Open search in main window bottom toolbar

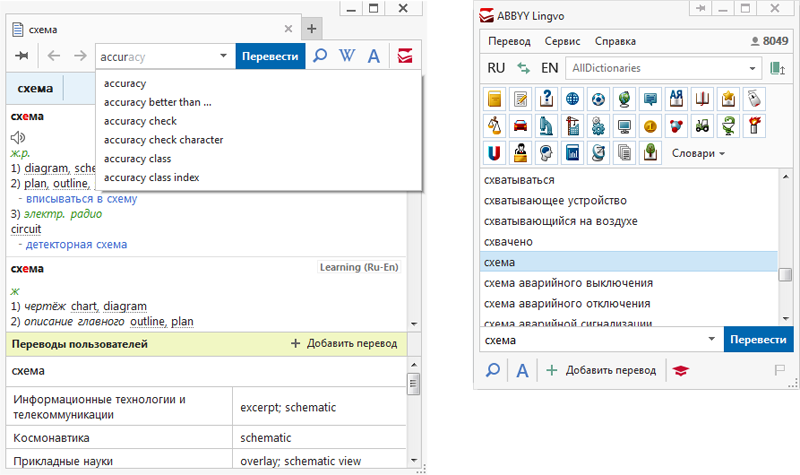point(493,370)
